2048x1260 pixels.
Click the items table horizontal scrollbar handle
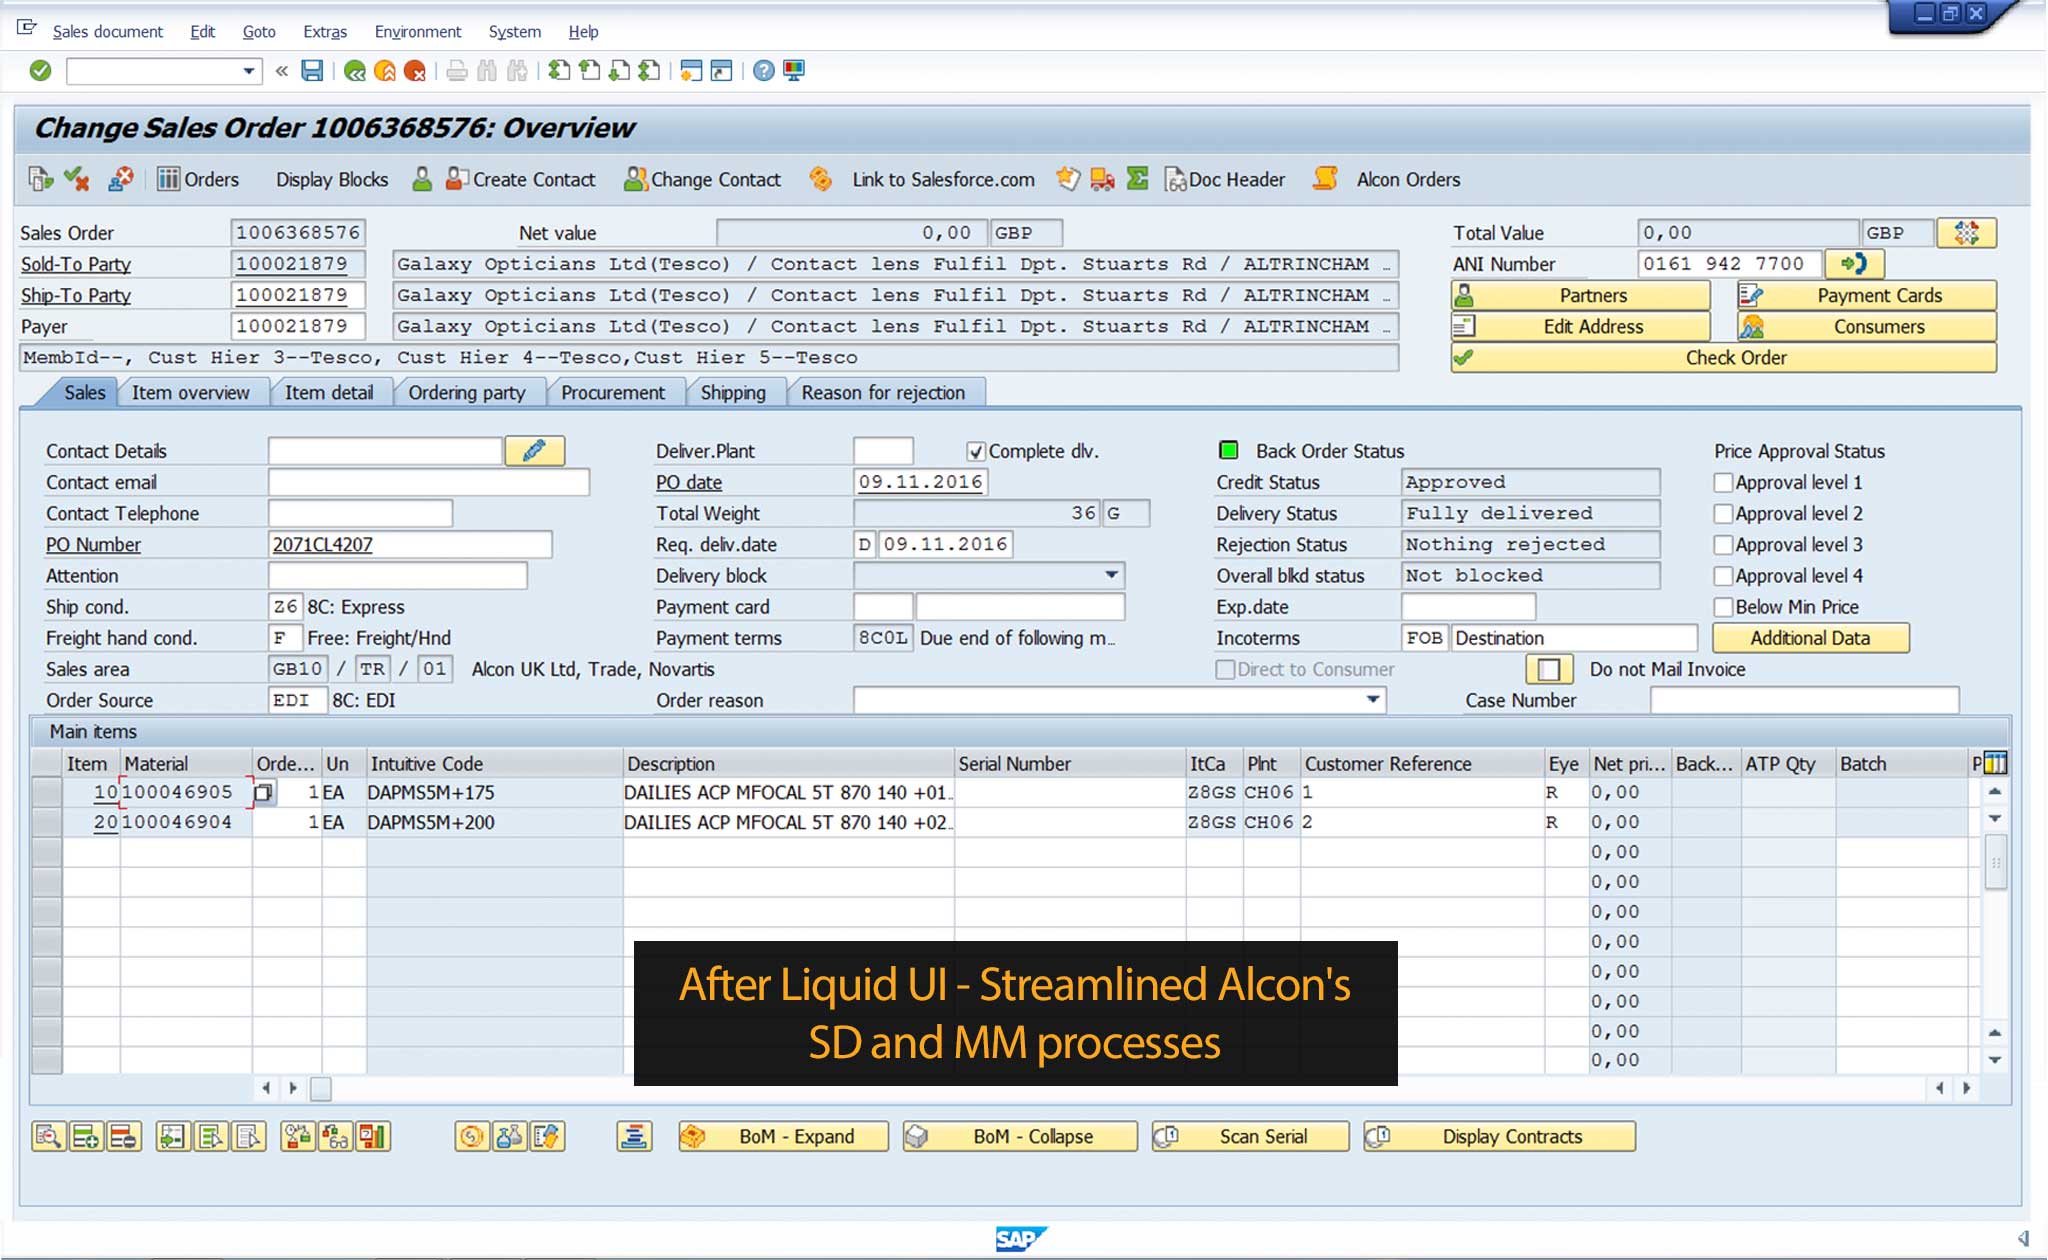click(x=321, y=1089)
